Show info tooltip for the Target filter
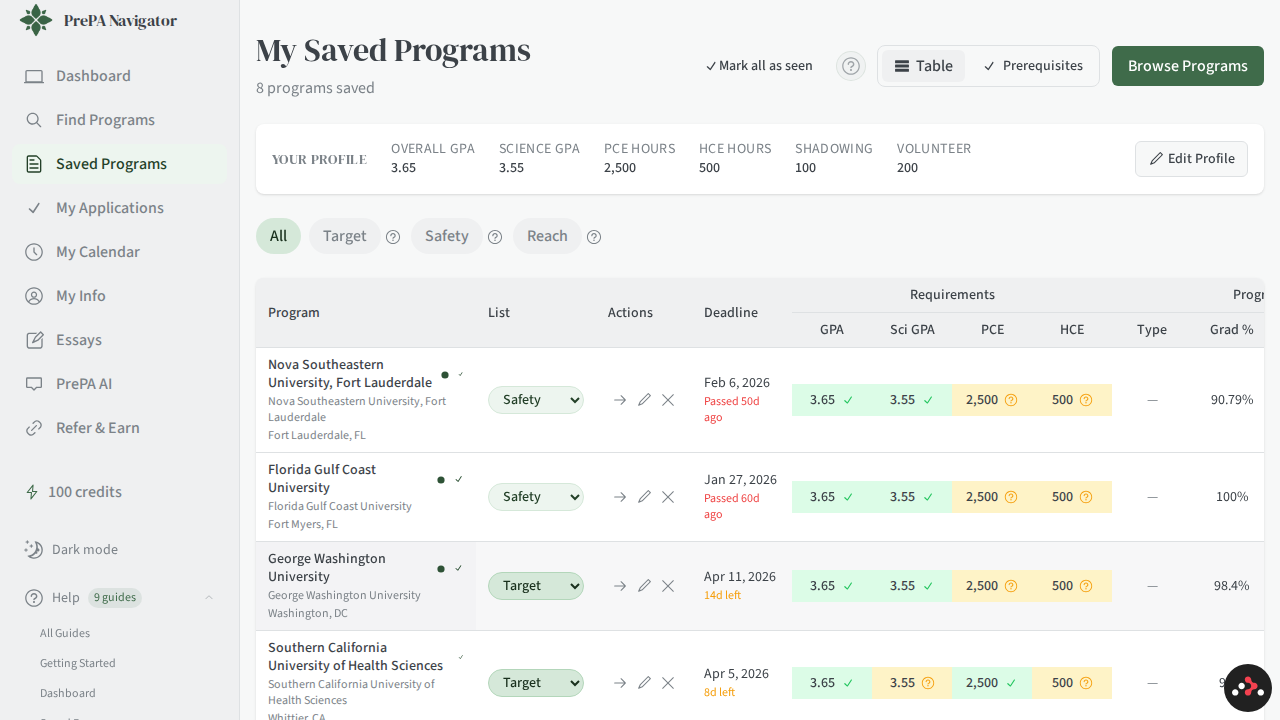The height and width of the screenshot is (720, 1280). [x=393, y=237]
